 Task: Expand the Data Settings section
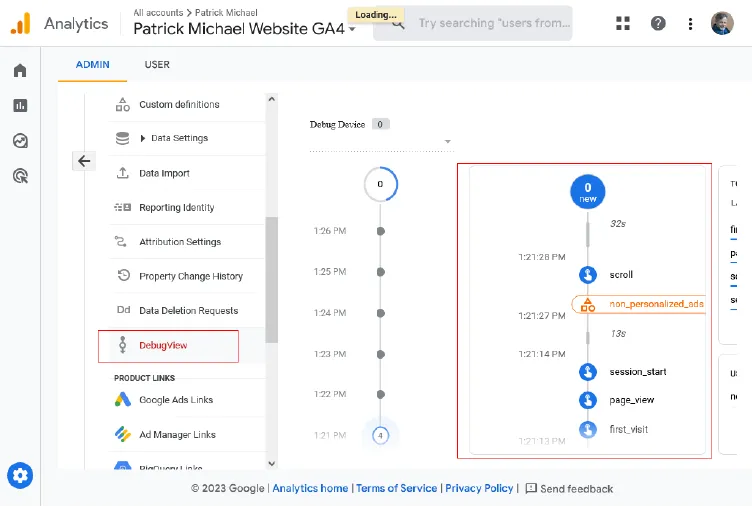(x=178, y=138)
